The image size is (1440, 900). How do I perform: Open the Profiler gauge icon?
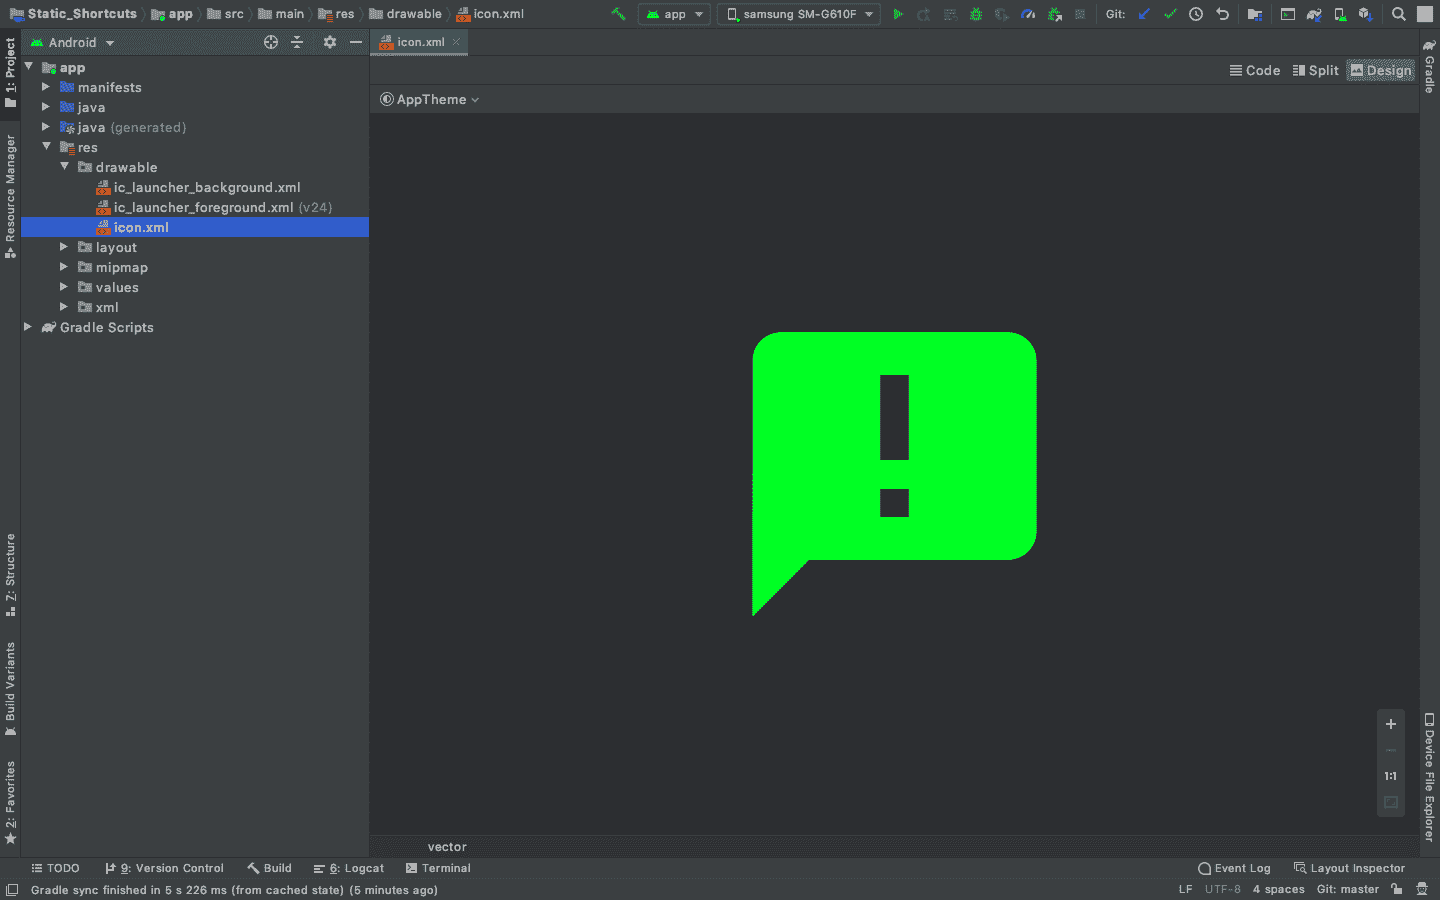pyautogui.click(x=1027, y=14)
